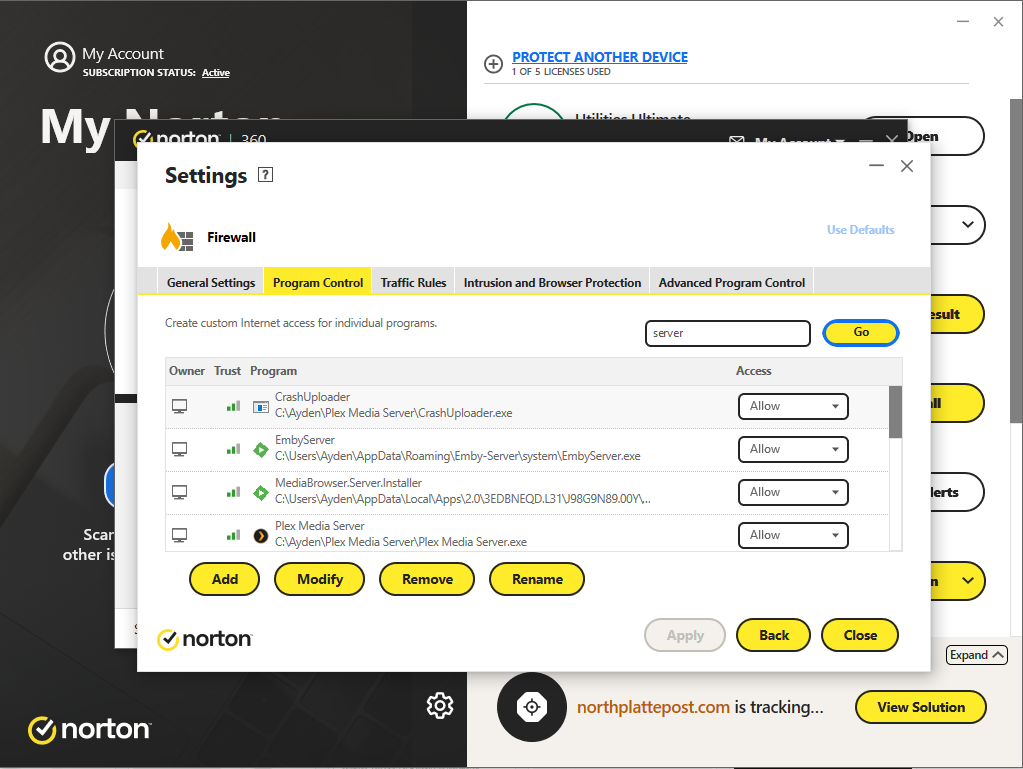Open the Settings help question mark icon
Image resolution: width=1023 pixels, height=769 pixels.
[x=266, y=175]
